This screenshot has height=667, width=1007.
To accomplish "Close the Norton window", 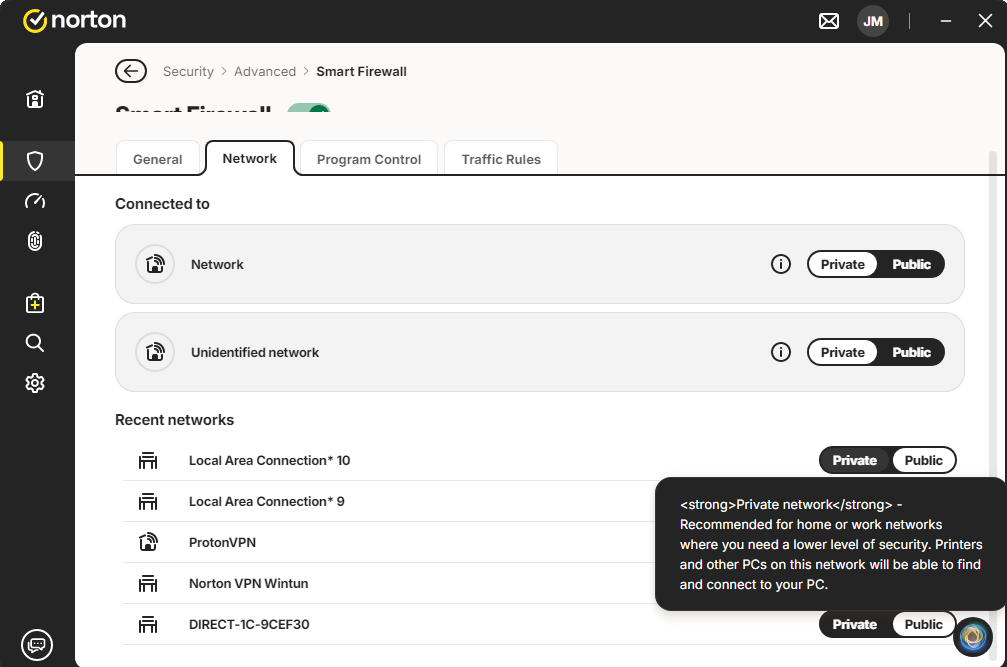I will tap(985, 21).
